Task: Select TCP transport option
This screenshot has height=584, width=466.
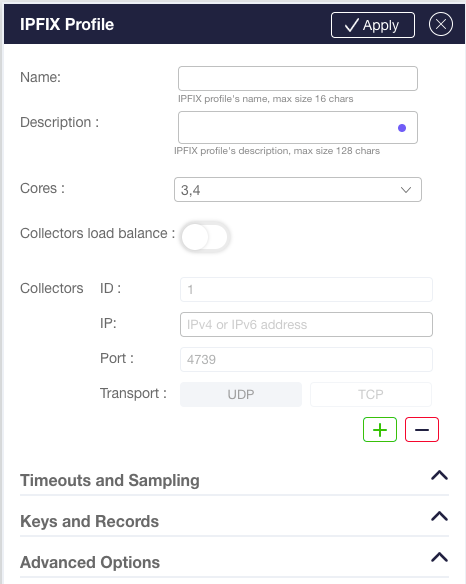Action: (x=371, y=394)
